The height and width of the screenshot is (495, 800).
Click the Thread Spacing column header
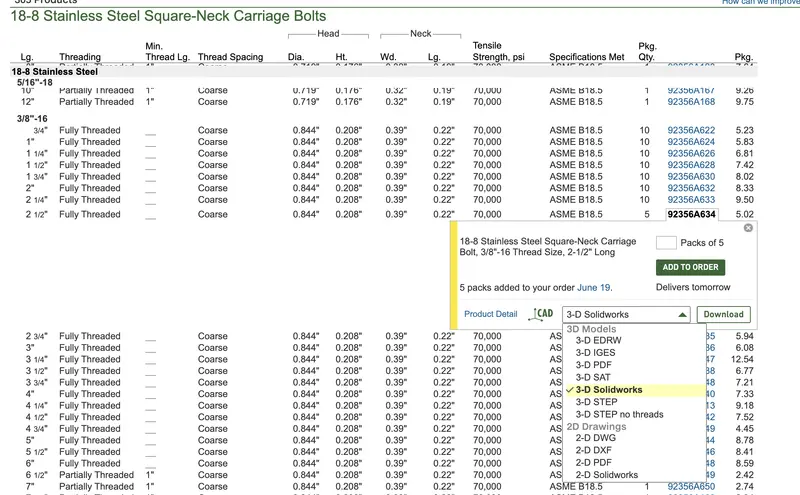pyautogui.click(x=230, y=57)
